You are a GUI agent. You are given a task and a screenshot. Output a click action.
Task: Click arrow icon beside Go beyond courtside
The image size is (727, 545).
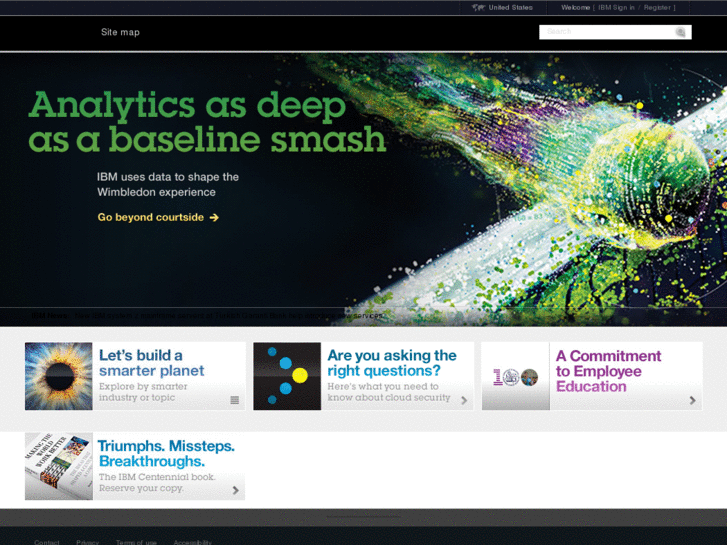tap(214, 218)
